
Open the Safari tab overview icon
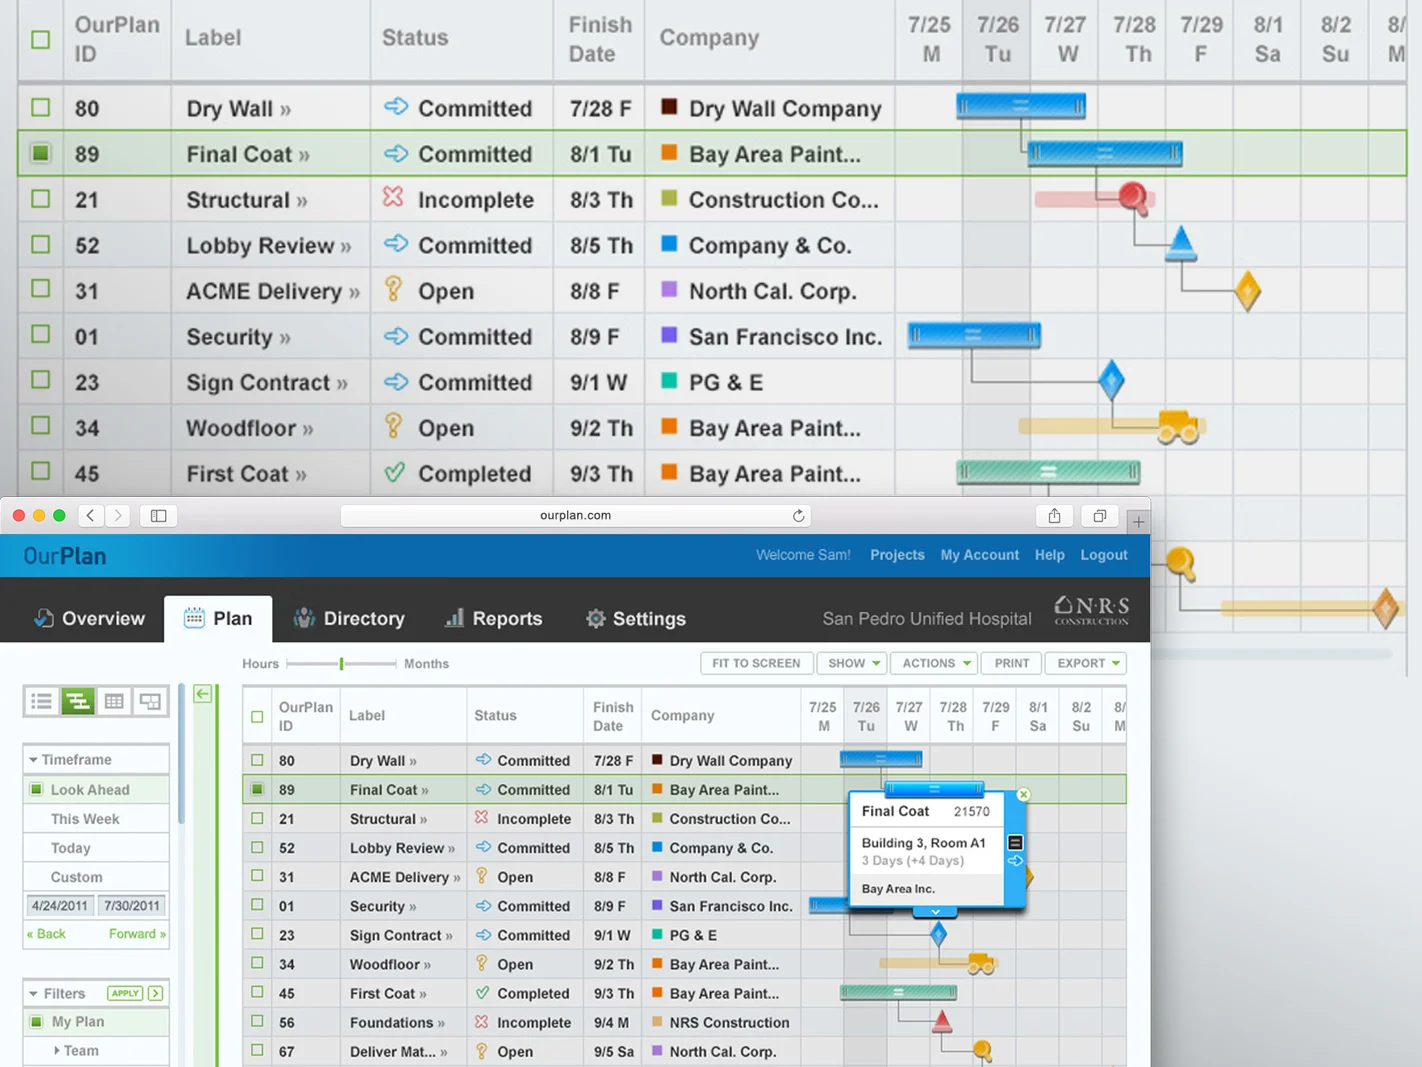coord(1099,516)
